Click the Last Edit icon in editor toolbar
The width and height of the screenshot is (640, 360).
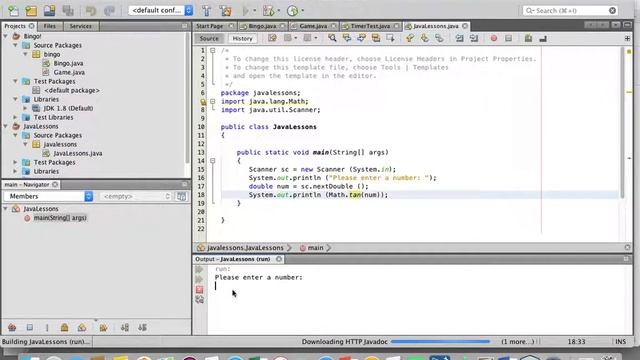tap(272, 38)
